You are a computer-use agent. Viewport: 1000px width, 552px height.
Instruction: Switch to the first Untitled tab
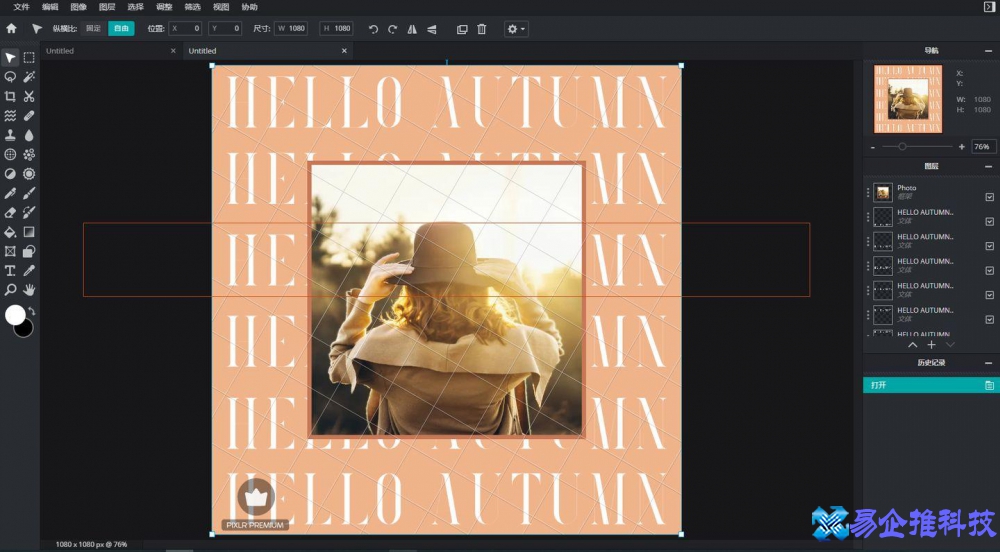point(60,51)
